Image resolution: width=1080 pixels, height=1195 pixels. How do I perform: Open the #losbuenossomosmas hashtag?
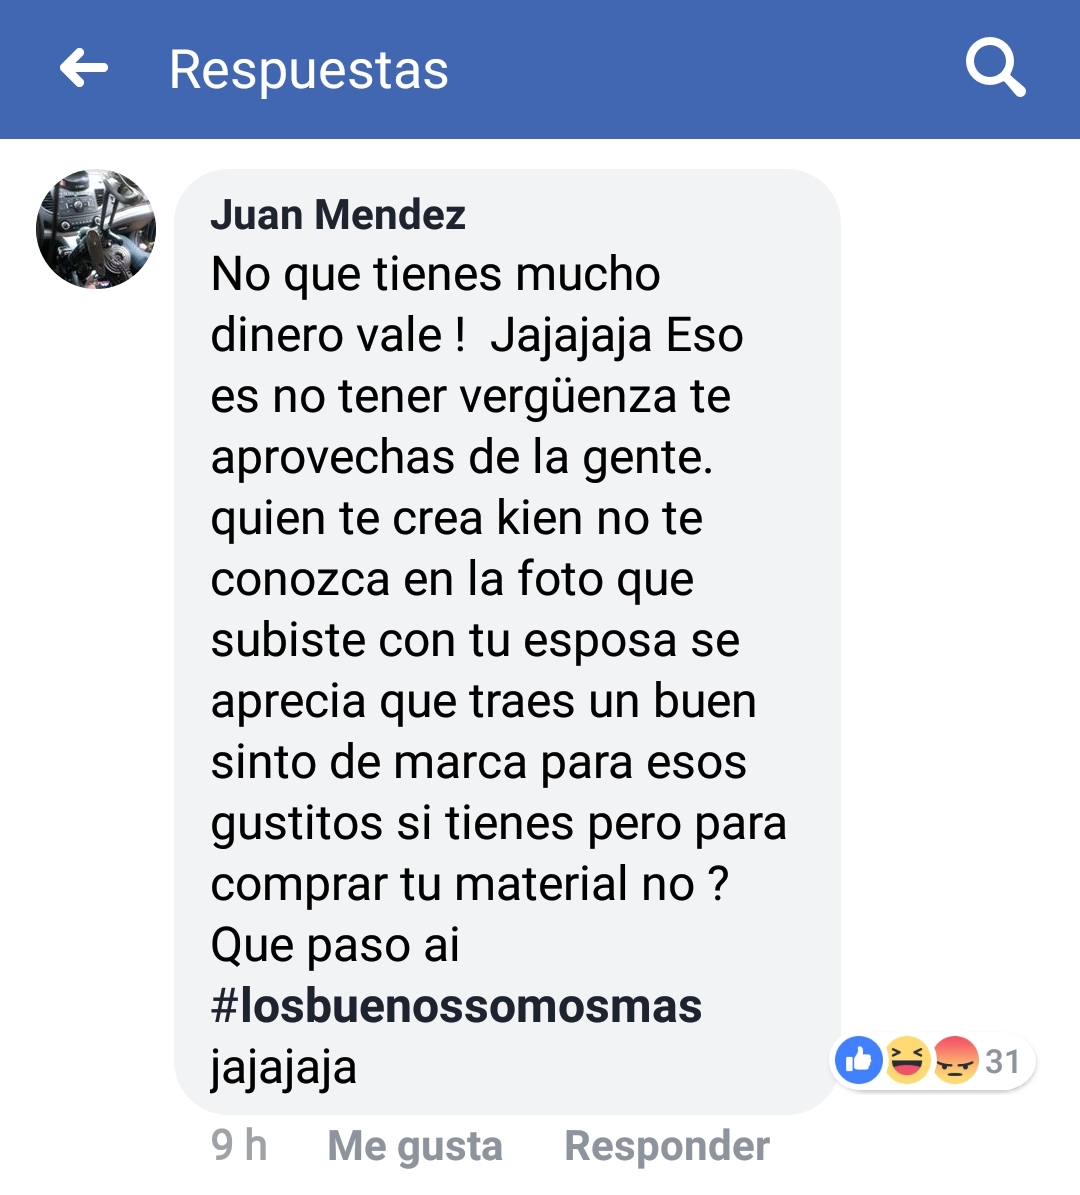tap(457, 1006)
